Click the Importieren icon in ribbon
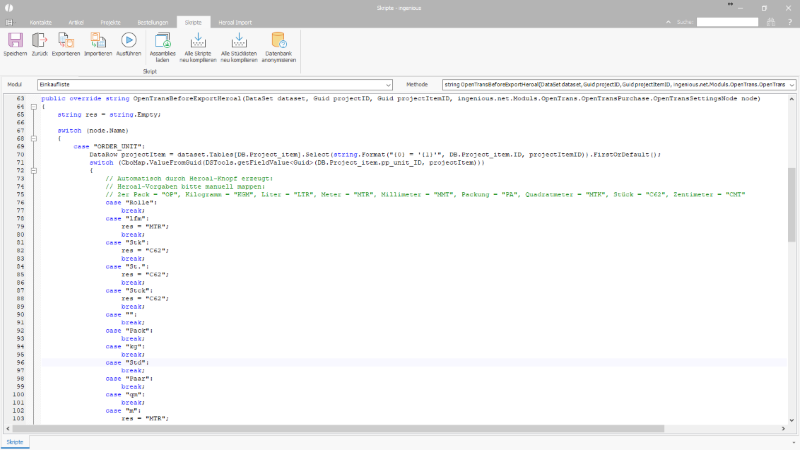 (98, 40)
